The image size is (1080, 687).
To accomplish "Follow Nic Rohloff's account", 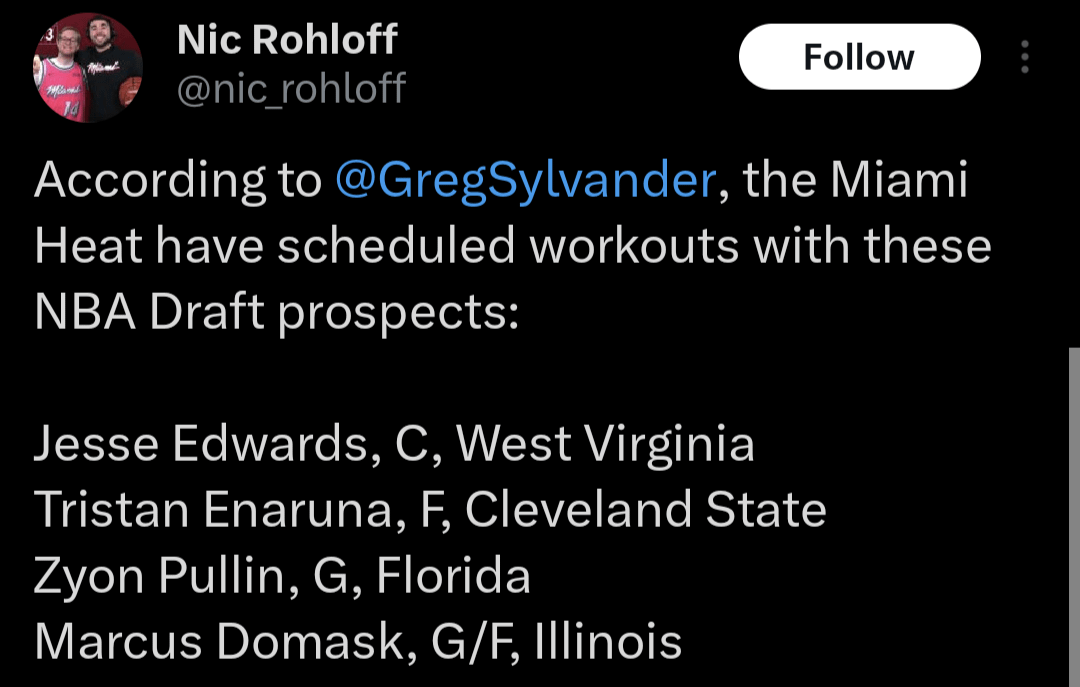I will [859, 57].
